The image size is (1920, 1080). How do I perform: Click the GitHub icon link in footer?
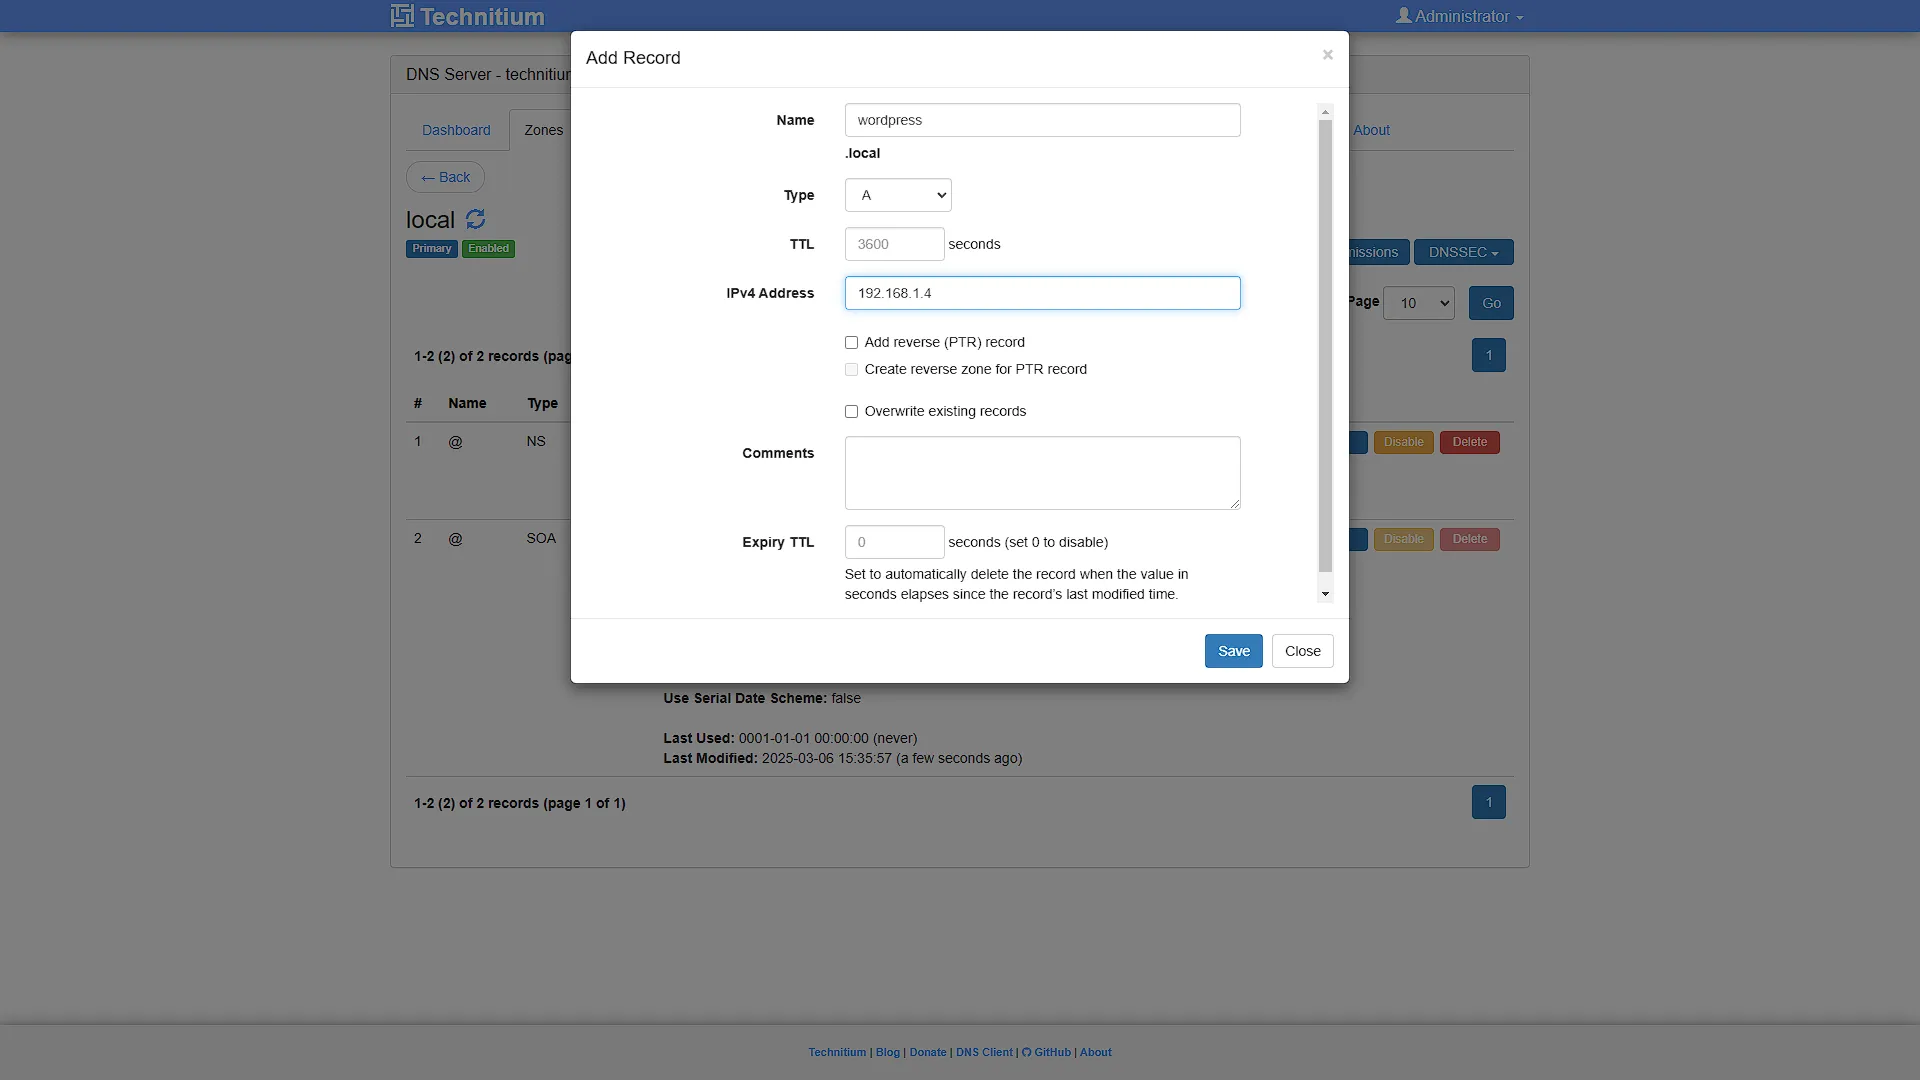[x=1026, y=1052]
